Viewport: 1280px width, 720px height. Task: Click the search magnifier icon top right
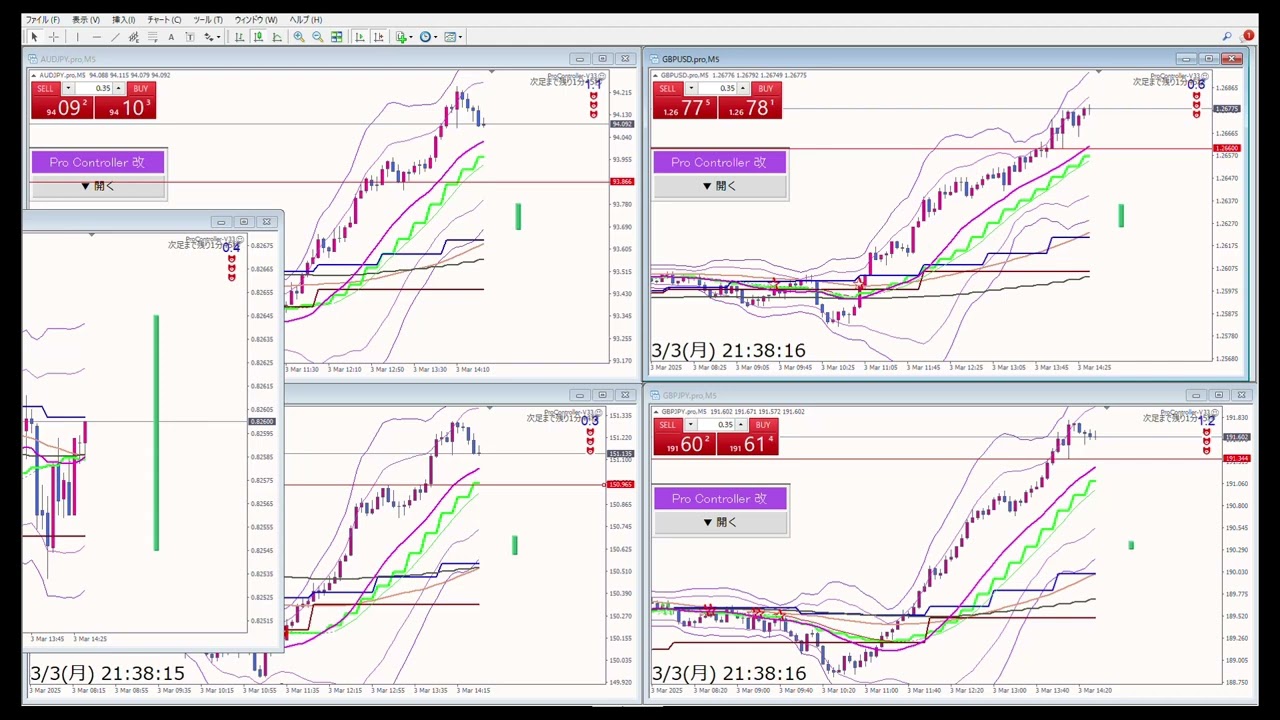pyautogui.click(x=1228, y=37)
